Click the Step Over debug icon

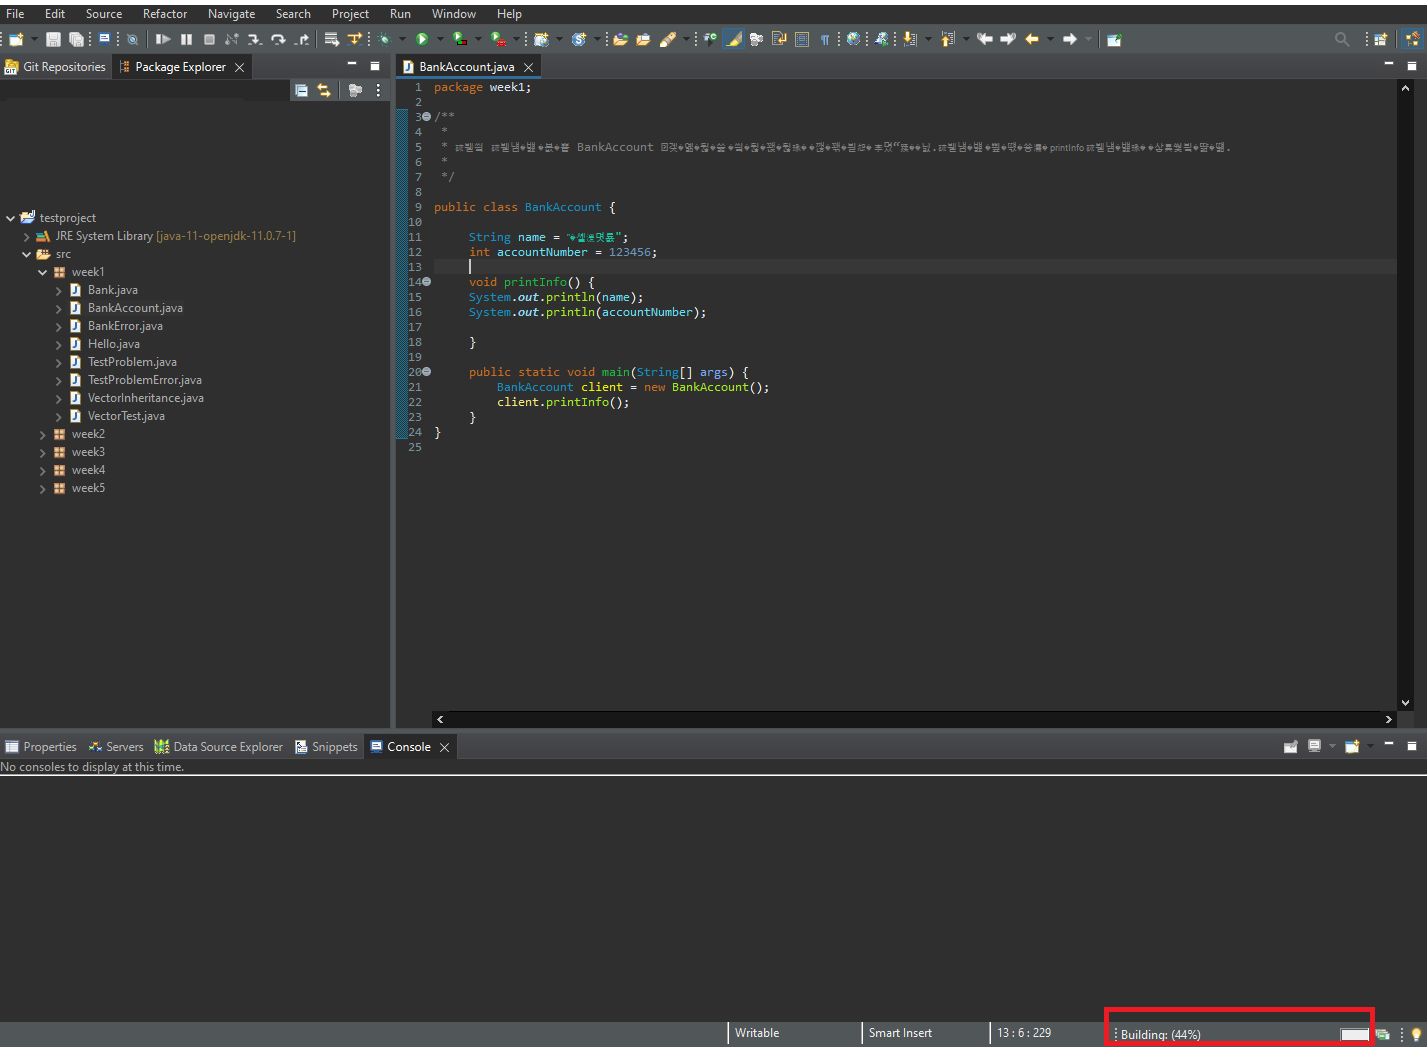[278, 39]
